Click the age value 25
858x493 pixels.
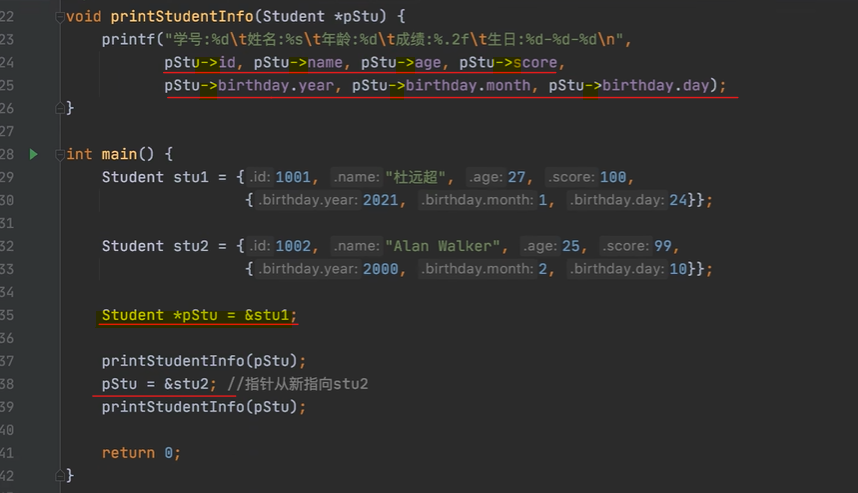(571, 246)
